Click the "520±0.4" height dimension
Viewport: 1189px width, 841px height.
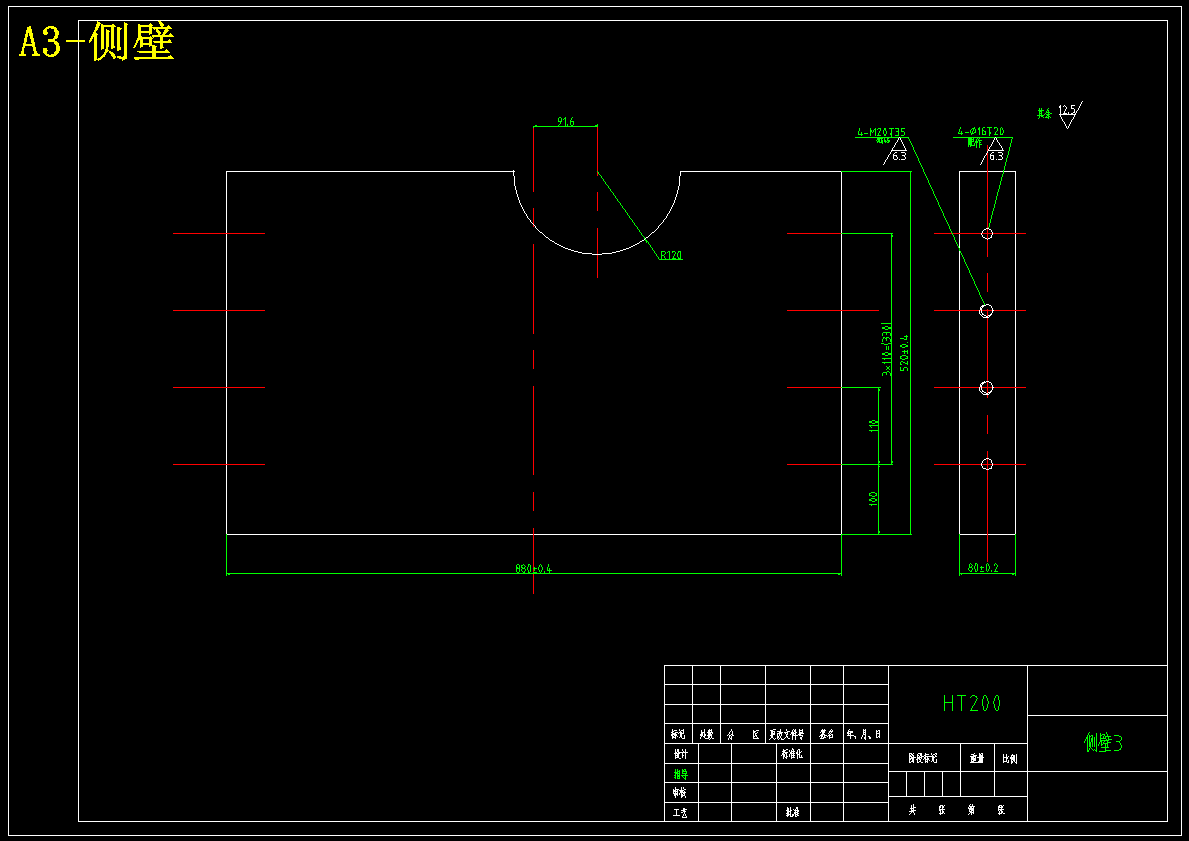point(904,353)
